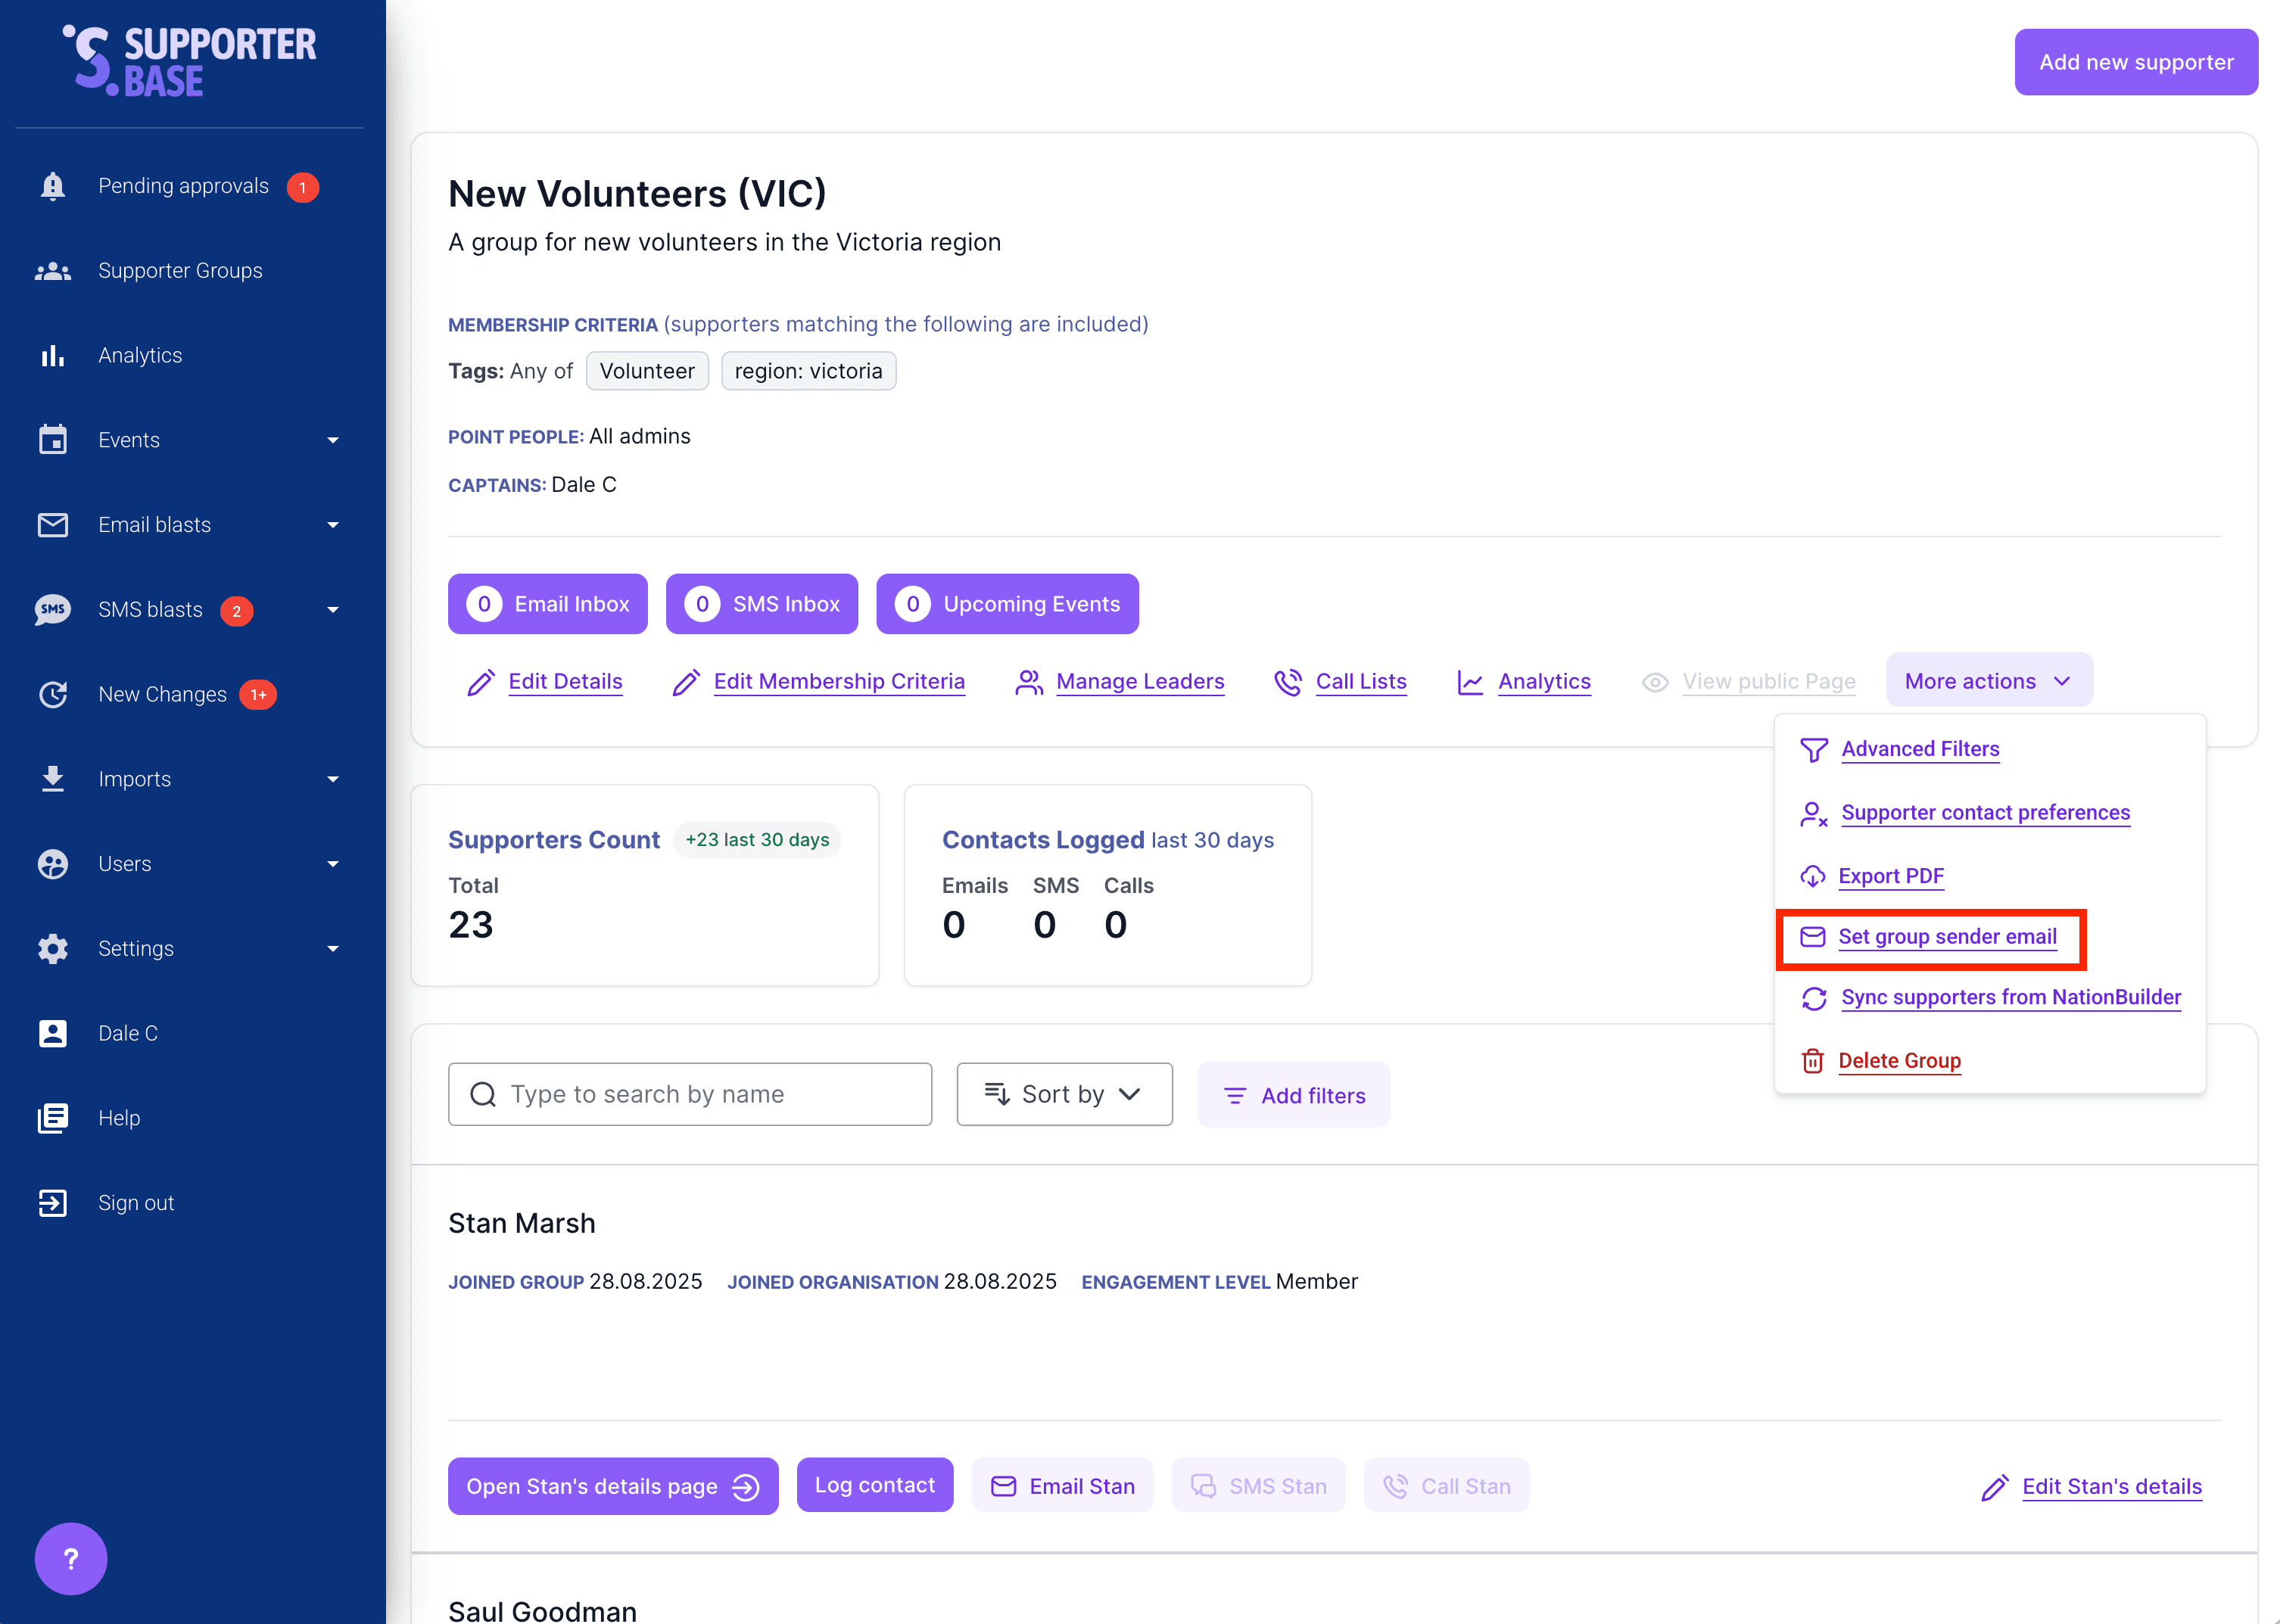The height and width of the screenshot is (1624, 2280).
Task: Click the Analytics bar chart sidebar icon
Action: click(x=53, y=356)
